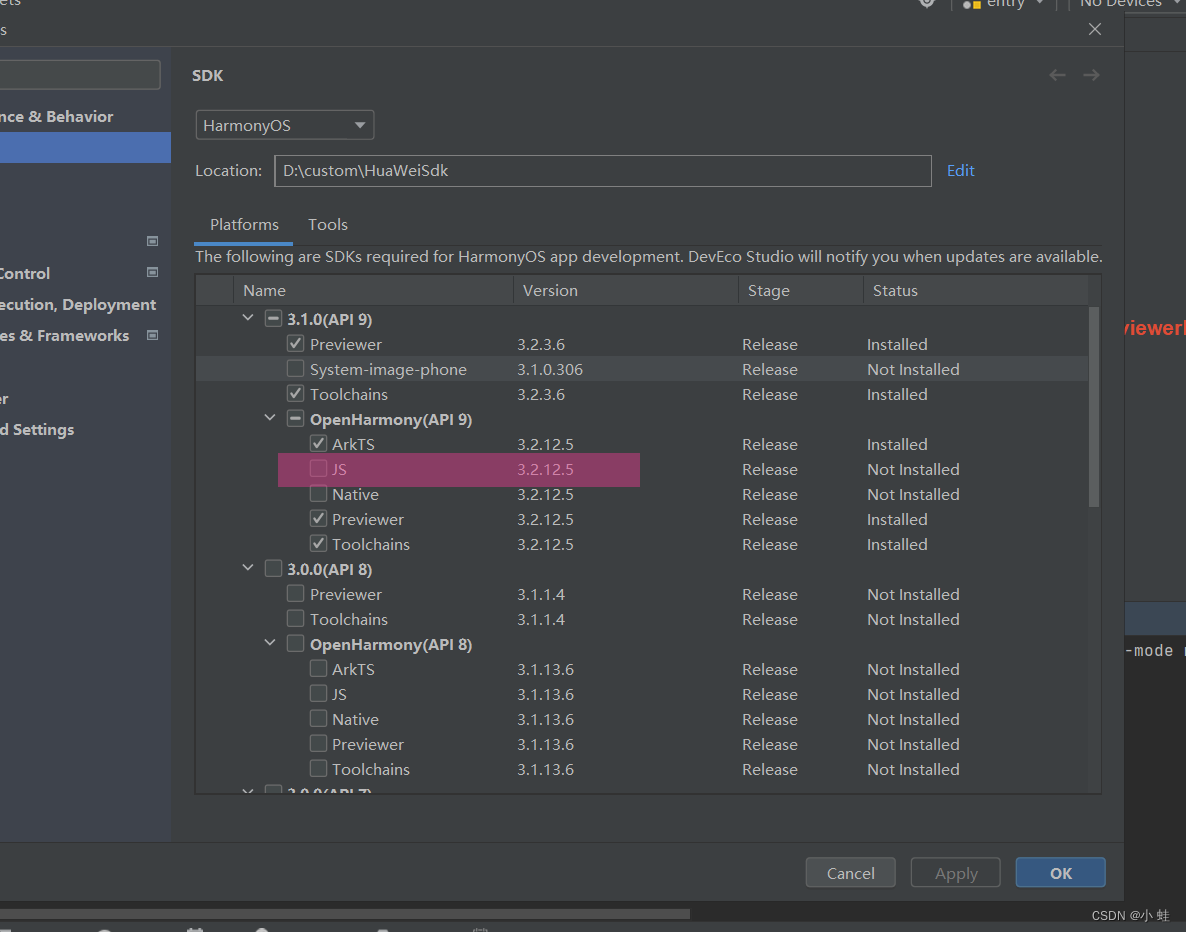Click the Version column header
The height and width of the screenshot is (932, 1186).
(x=626, y=290)
